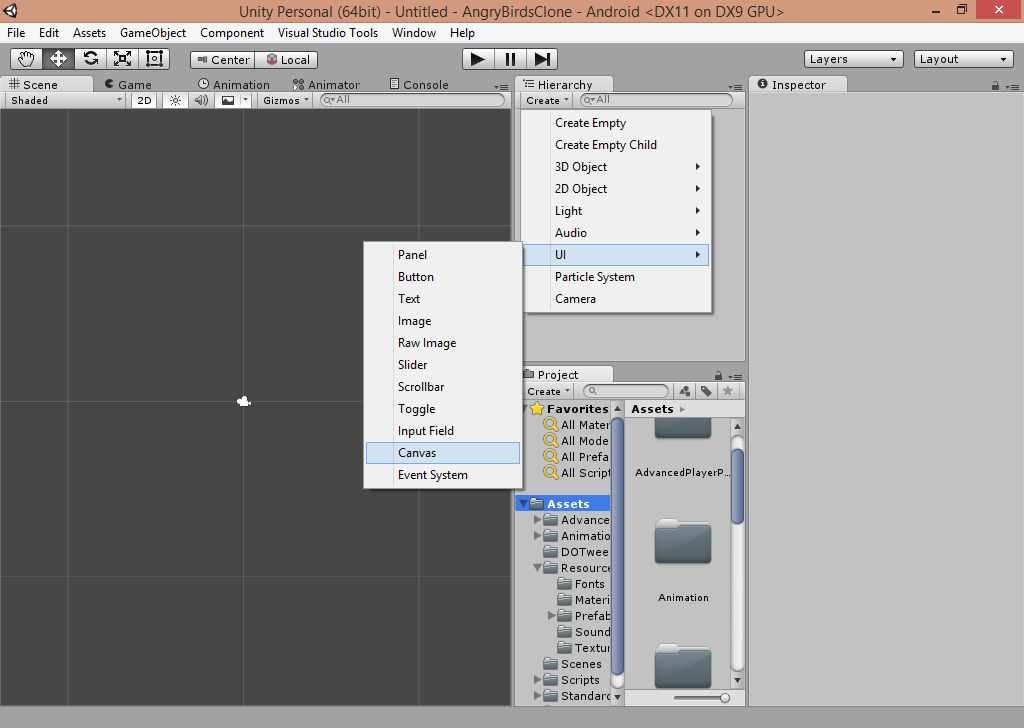1024x728 pixels.
Task: Switch to the Game tab
Action: pos(128,84)
